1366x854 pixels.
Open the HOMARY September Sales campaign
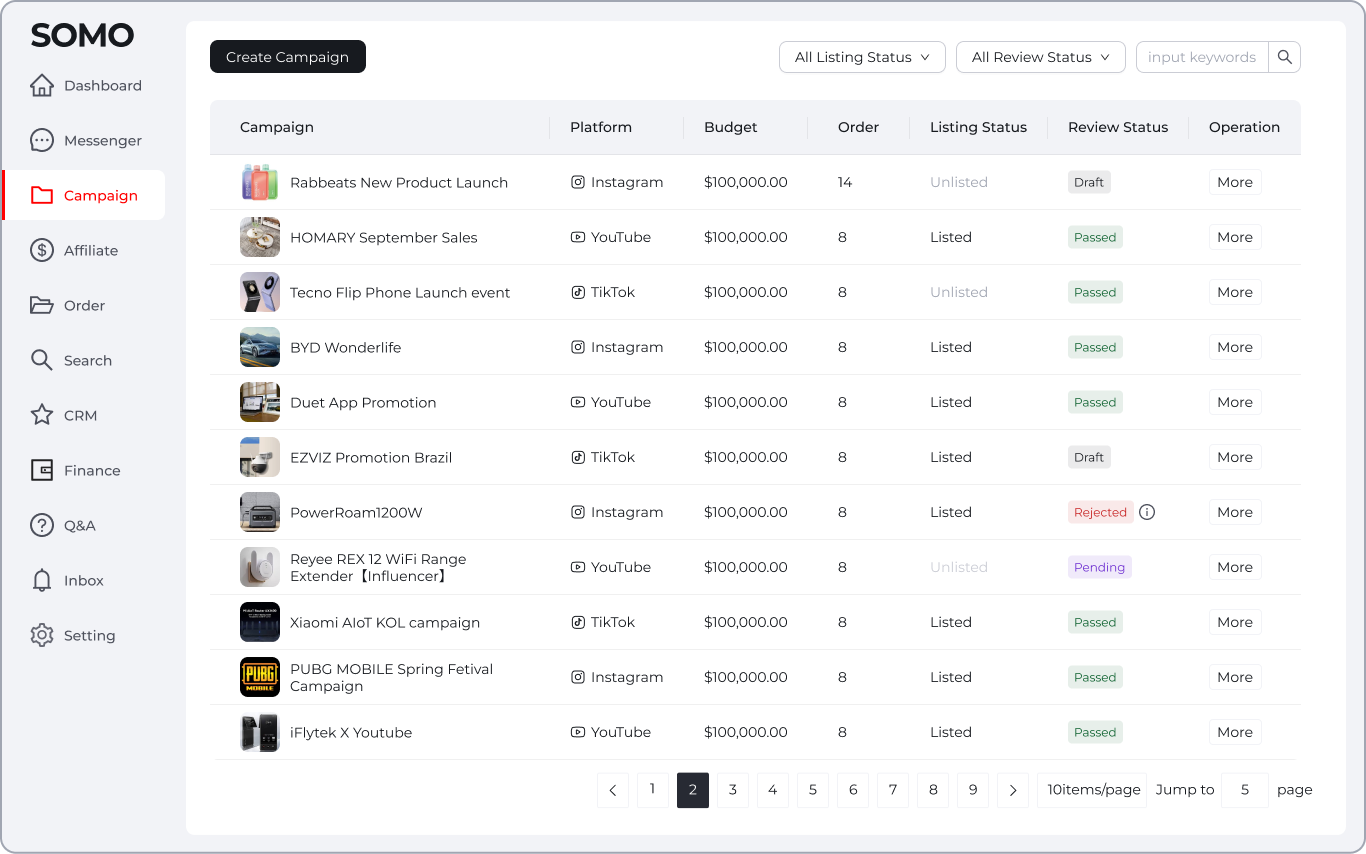pyautogui.click(x=384, y=237)
